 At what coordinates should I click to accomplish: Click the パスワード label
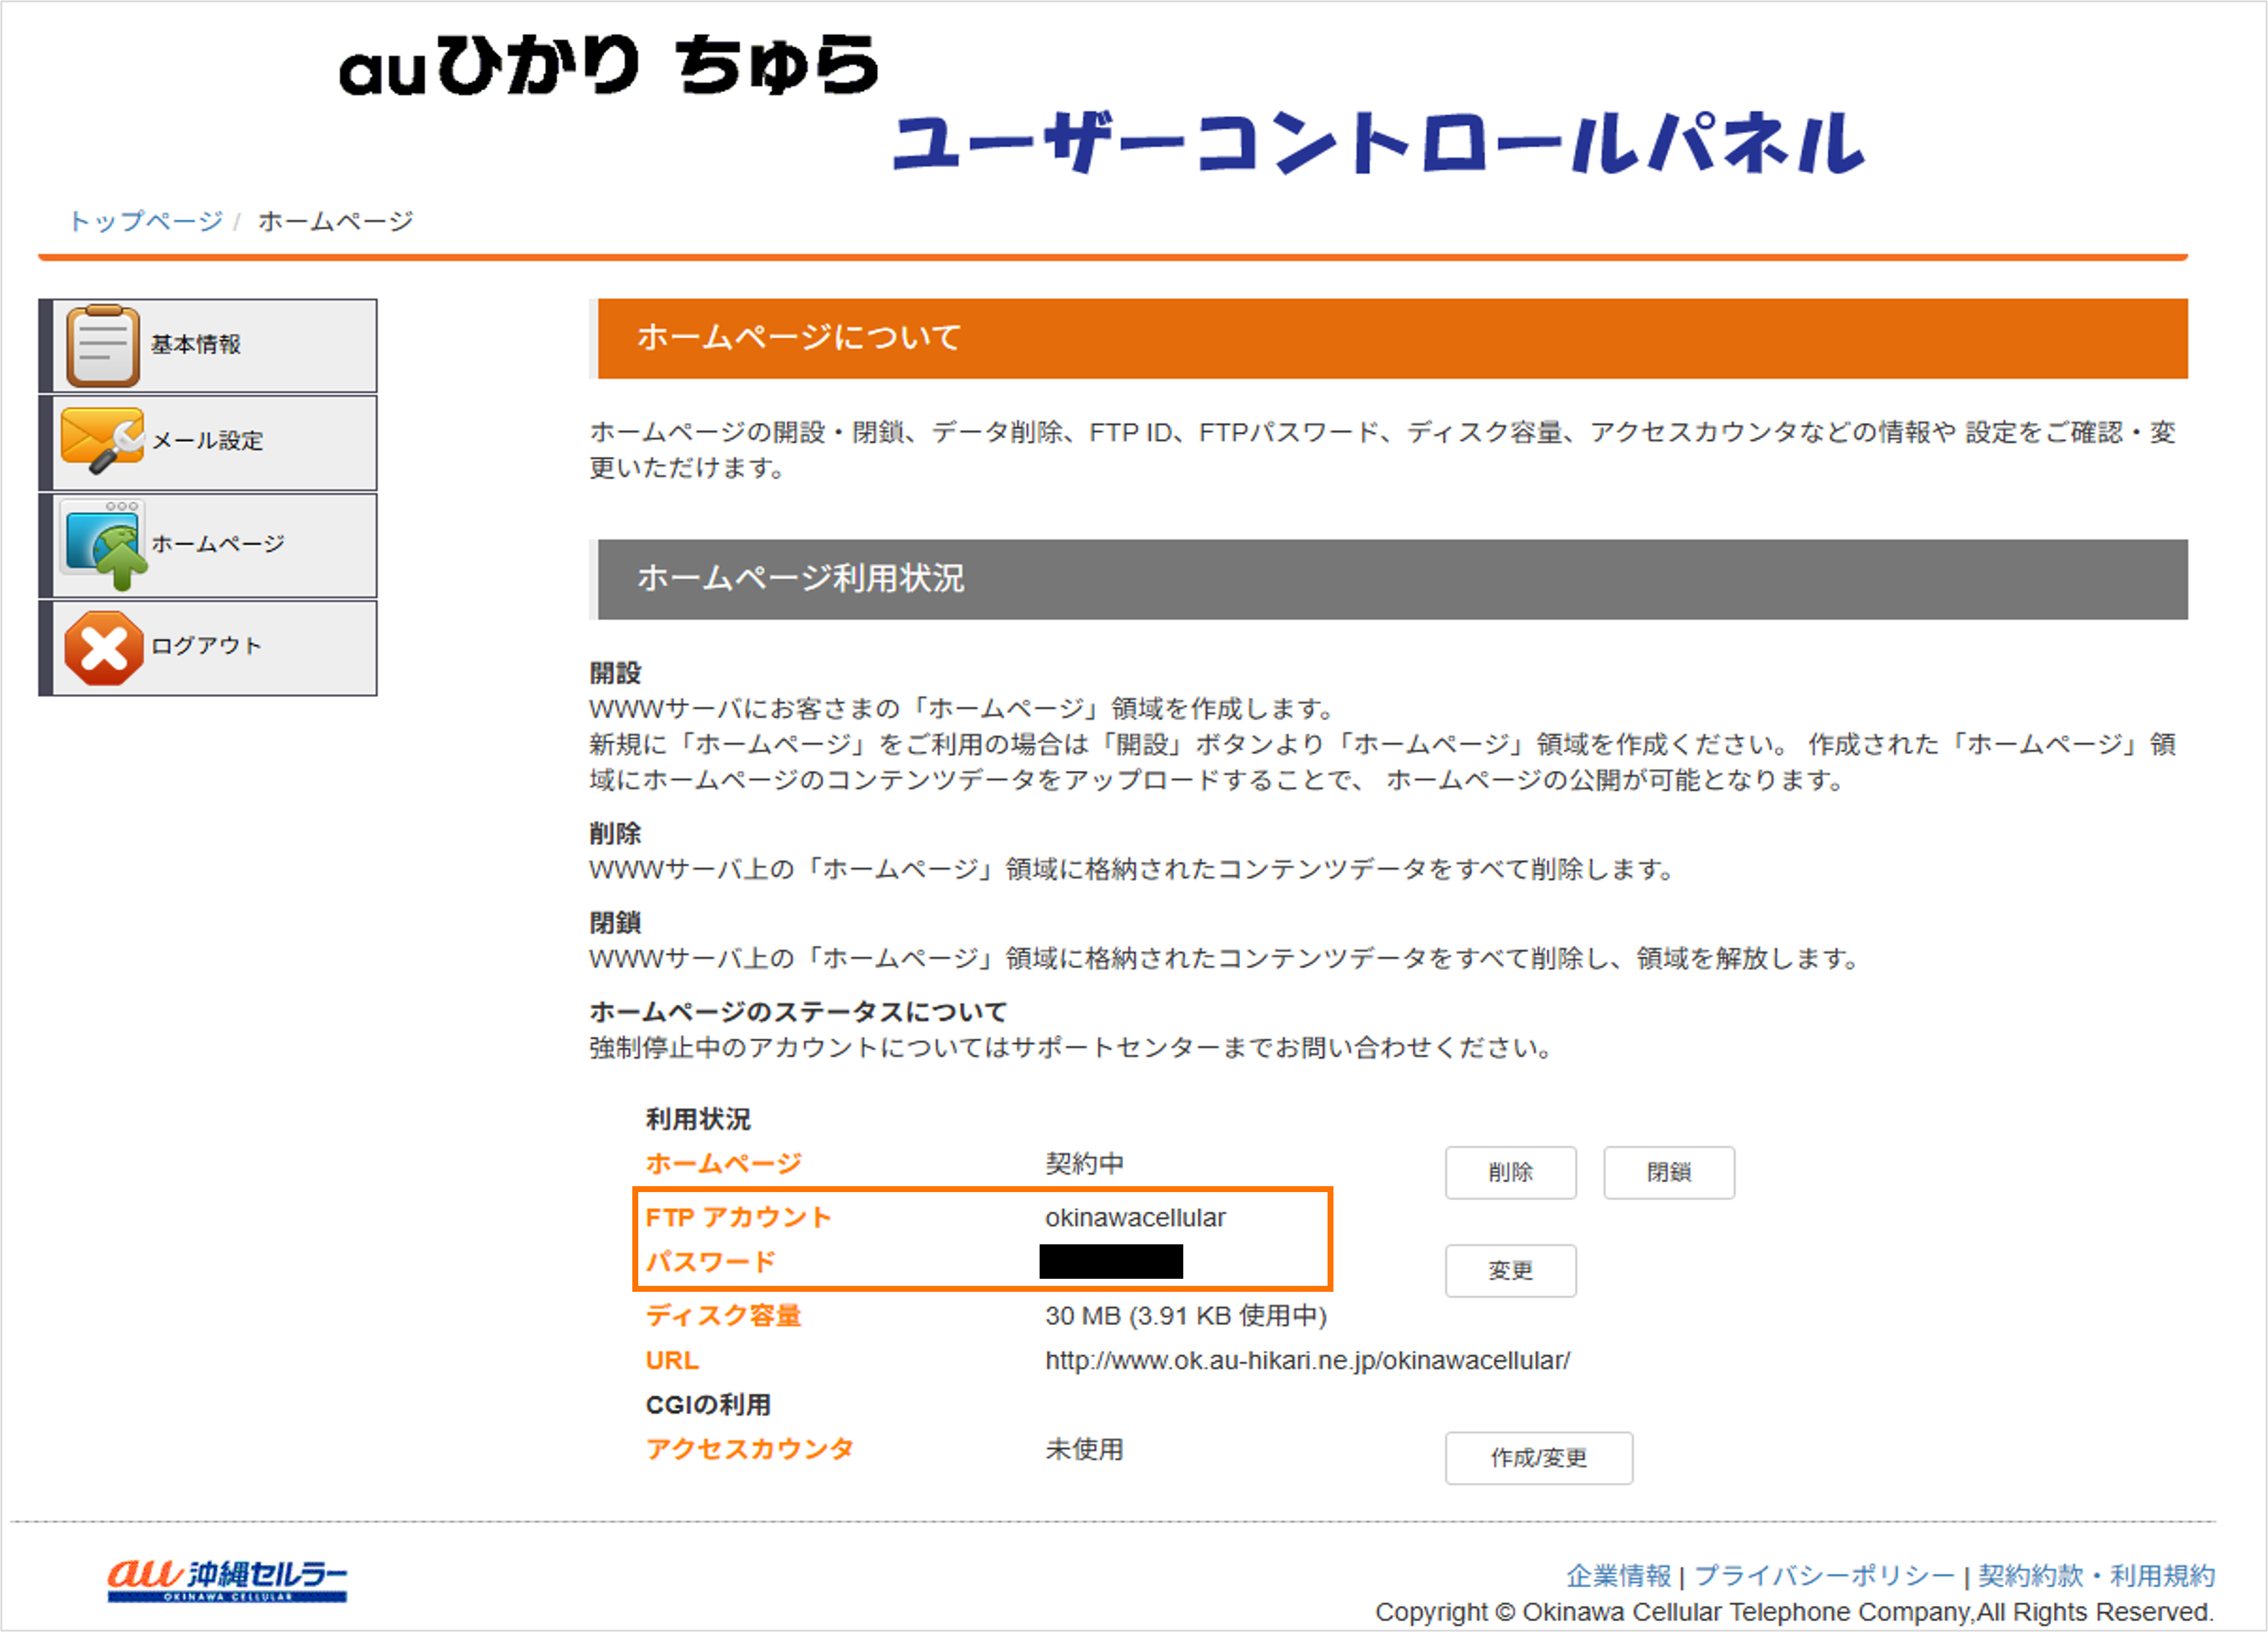[x=711, y=1262]
